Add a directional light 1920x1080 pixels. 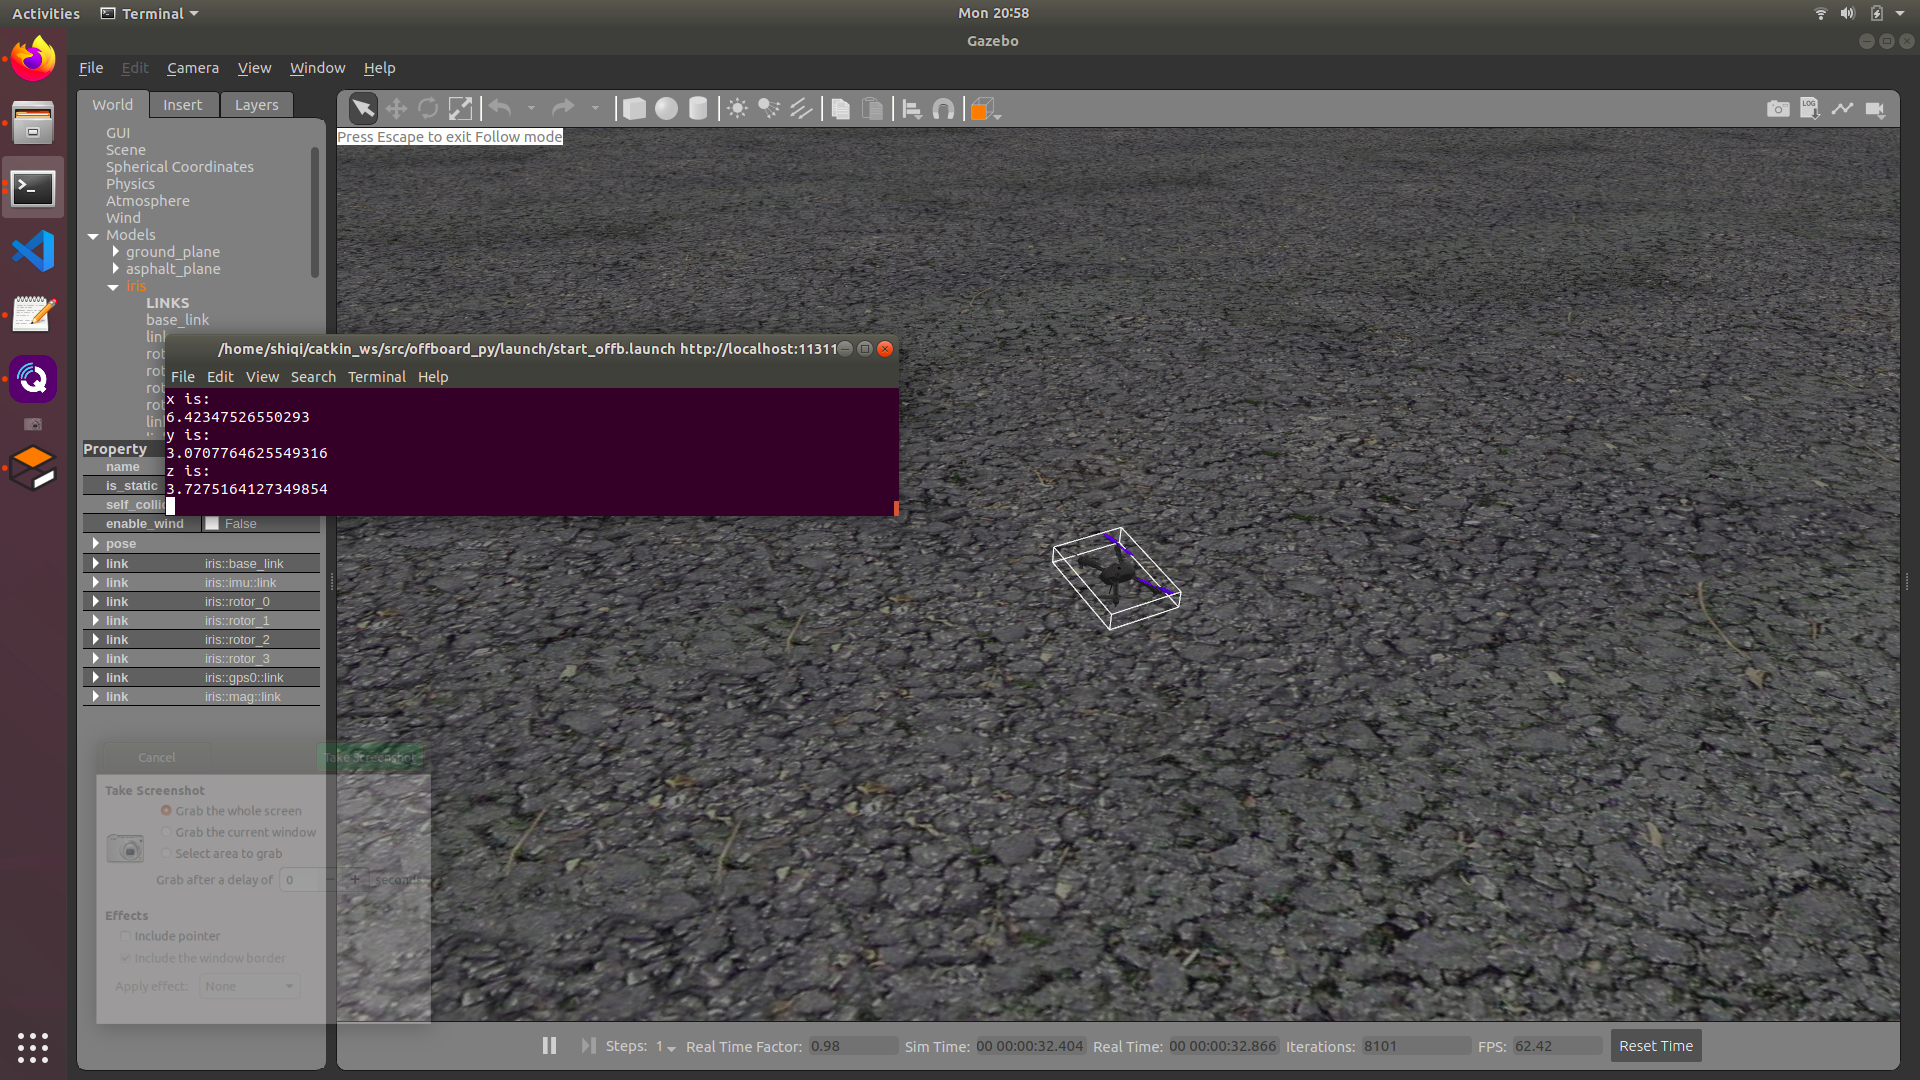click(801, 108)
